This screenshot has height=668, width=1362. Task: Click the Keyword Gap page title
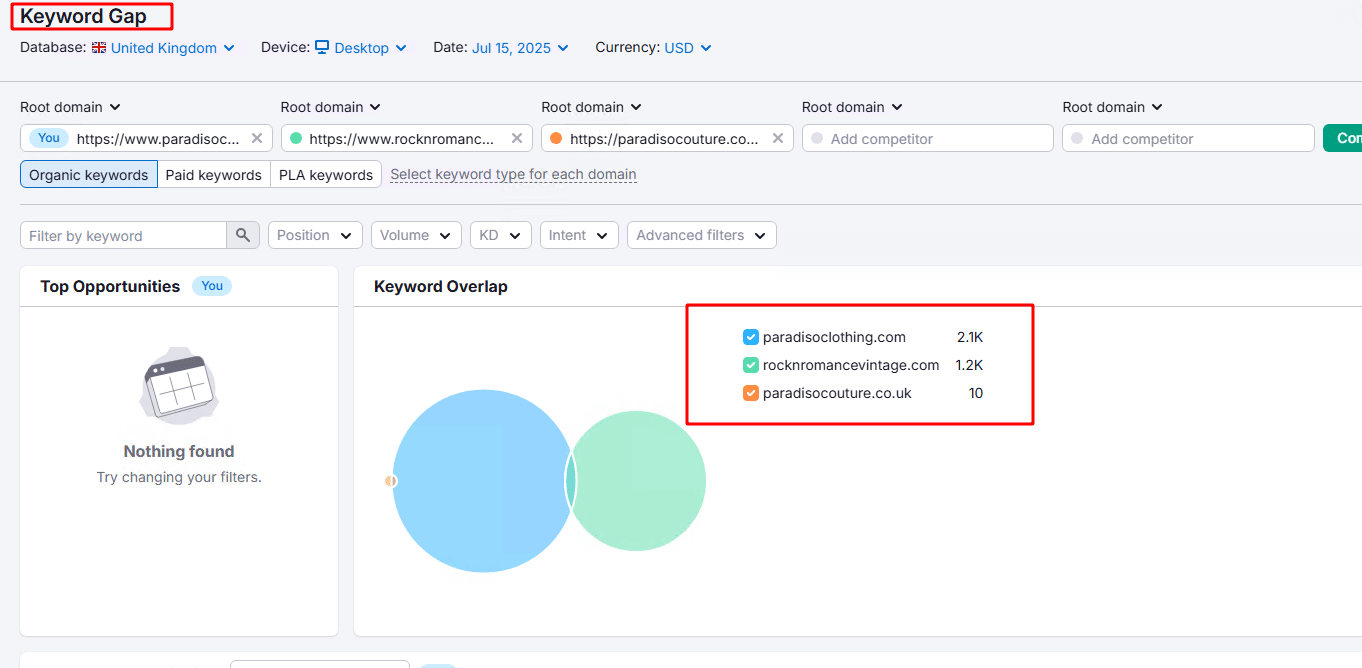[83, 16]
